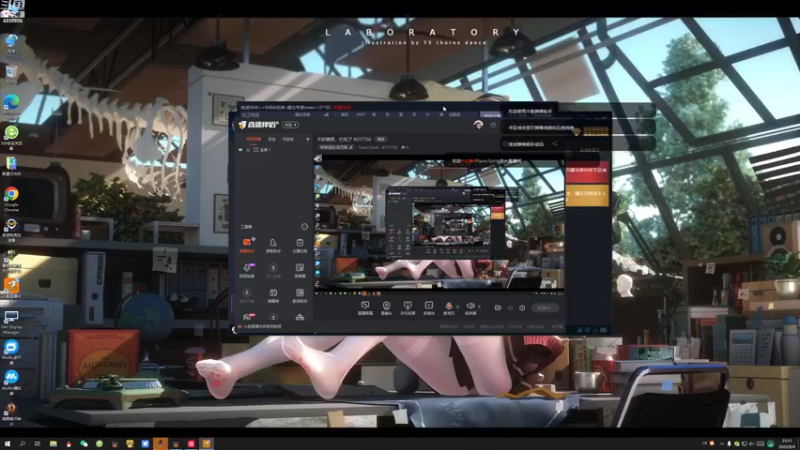This screenshot has width=800, height=450.
Task: Open live settings gear icon
Action: click(x=522, y=308)
